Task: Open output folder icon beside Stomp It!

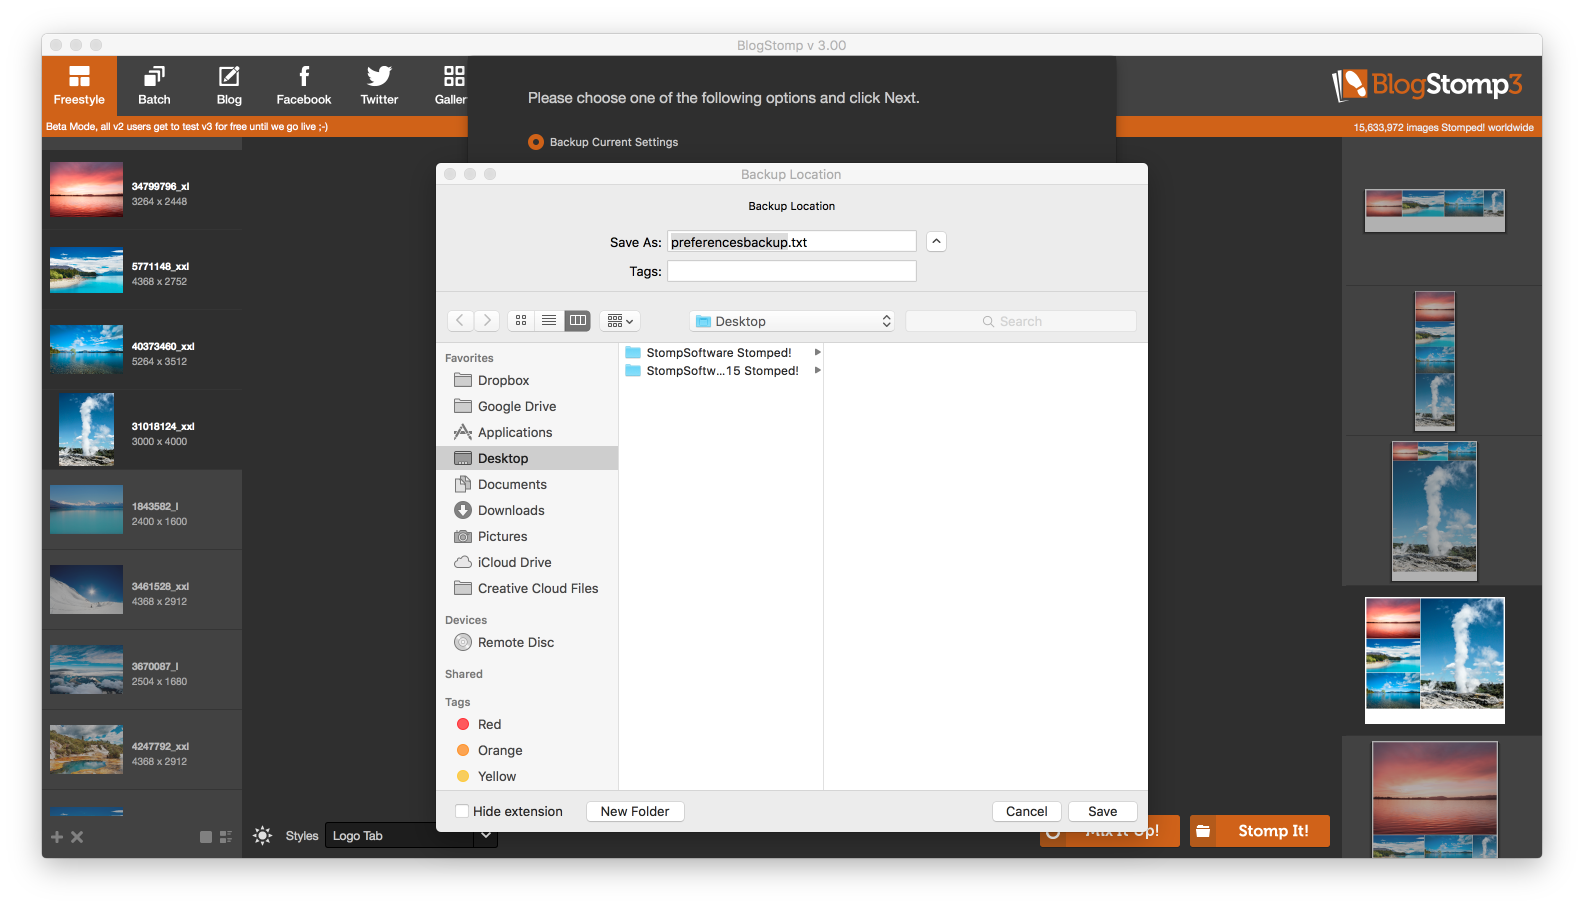Action: click(x=1203, y=831)
